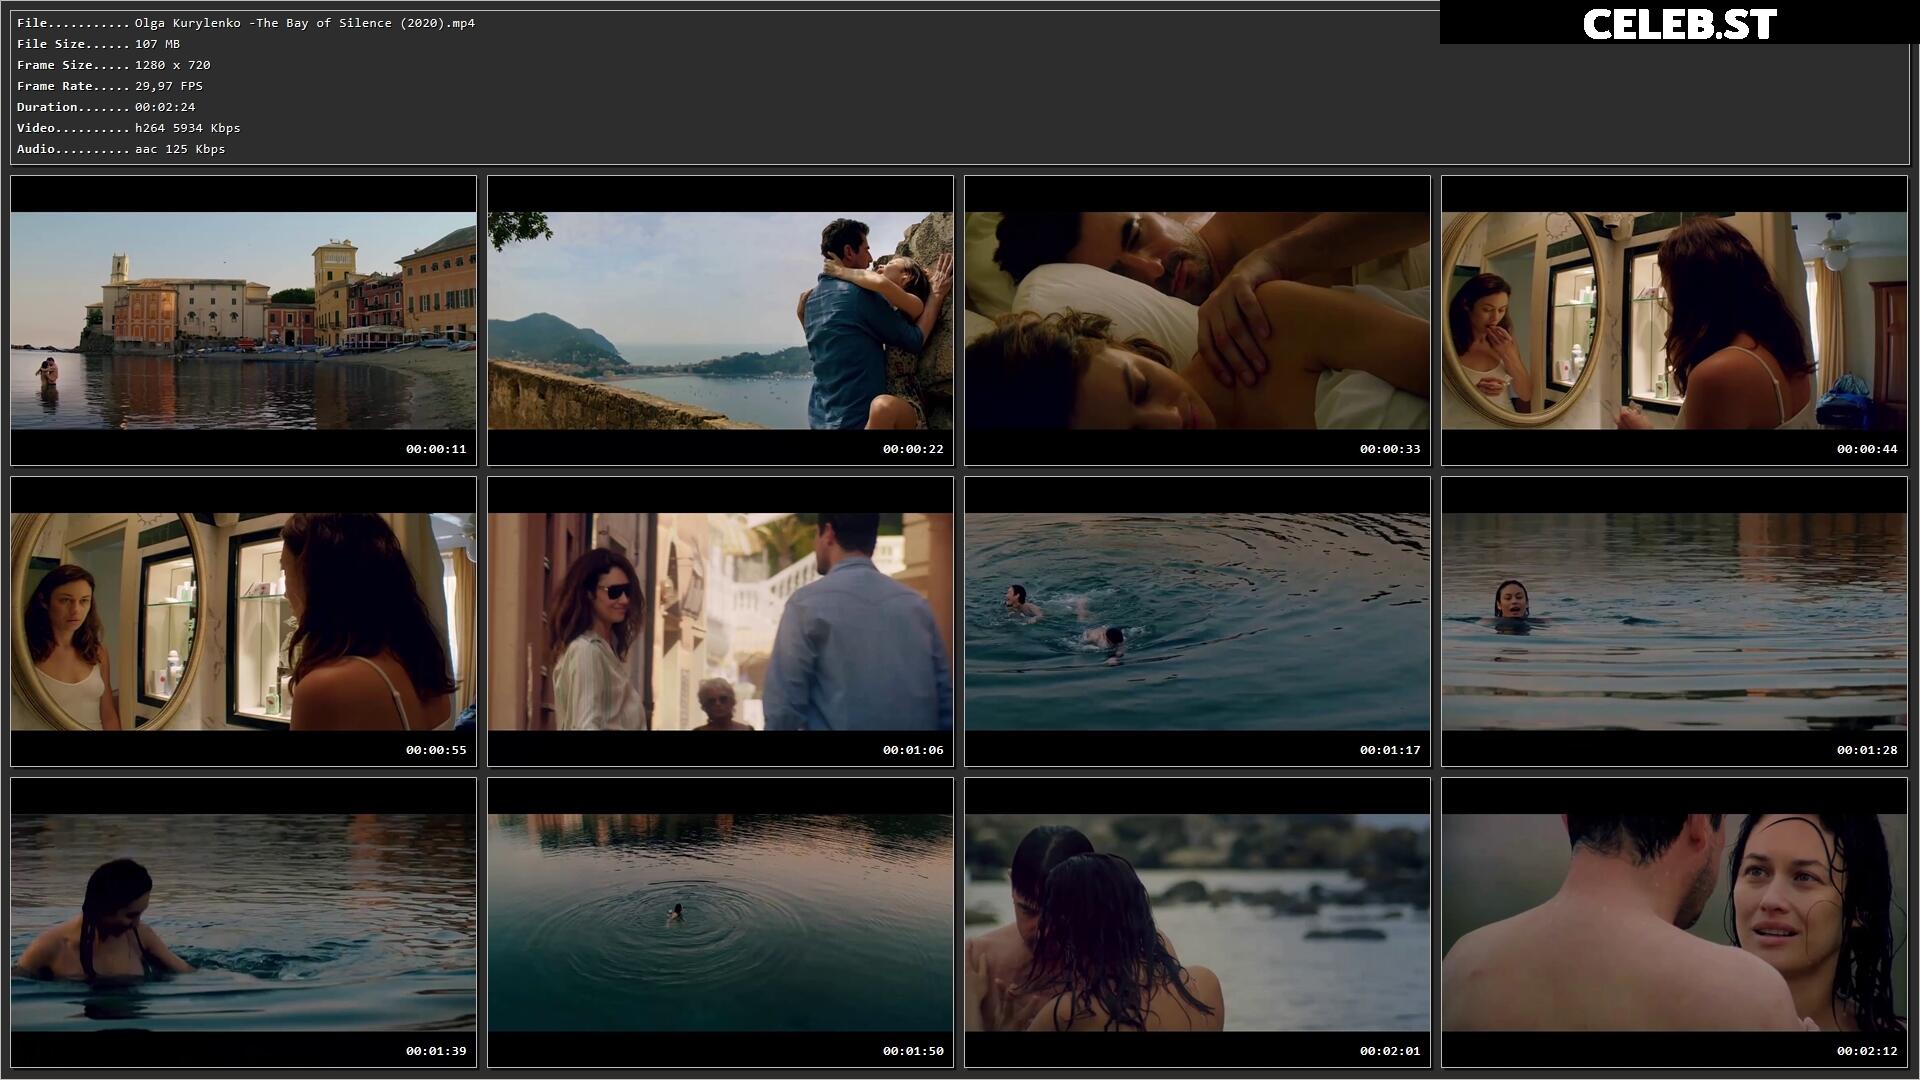
Task: Click the Frame Size value 1280 x 720
Action: point(173,65)
